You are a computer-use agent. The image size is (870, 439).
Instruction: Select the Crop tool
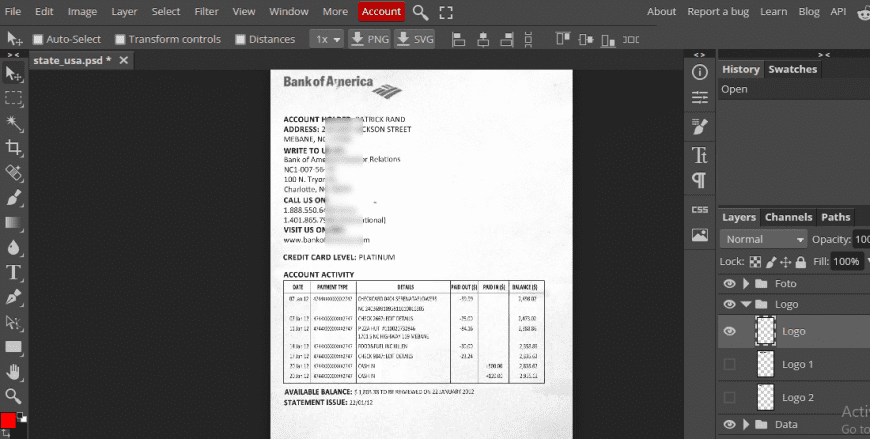point(13,148)
